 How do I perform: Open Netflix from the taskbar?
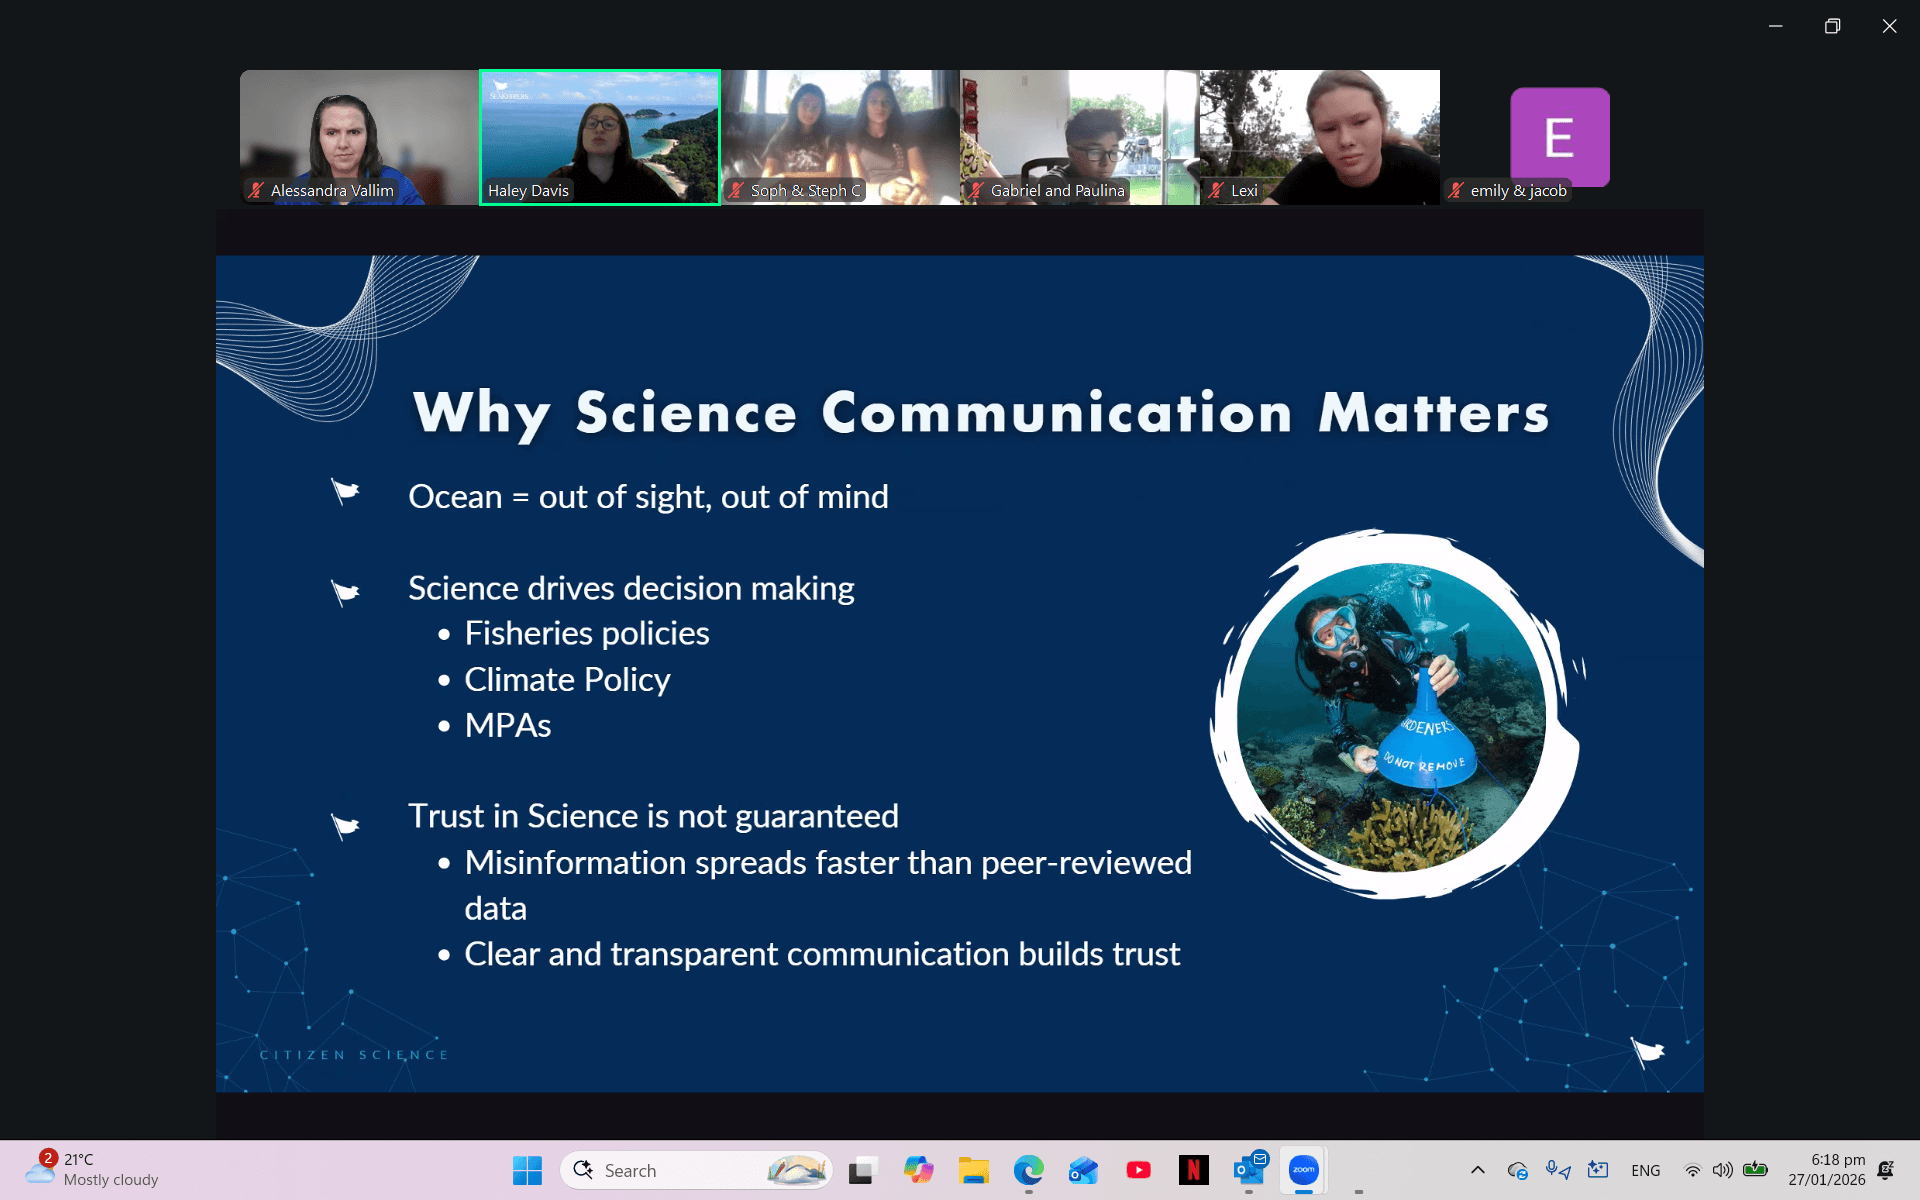click(x=1193, y=1170)
